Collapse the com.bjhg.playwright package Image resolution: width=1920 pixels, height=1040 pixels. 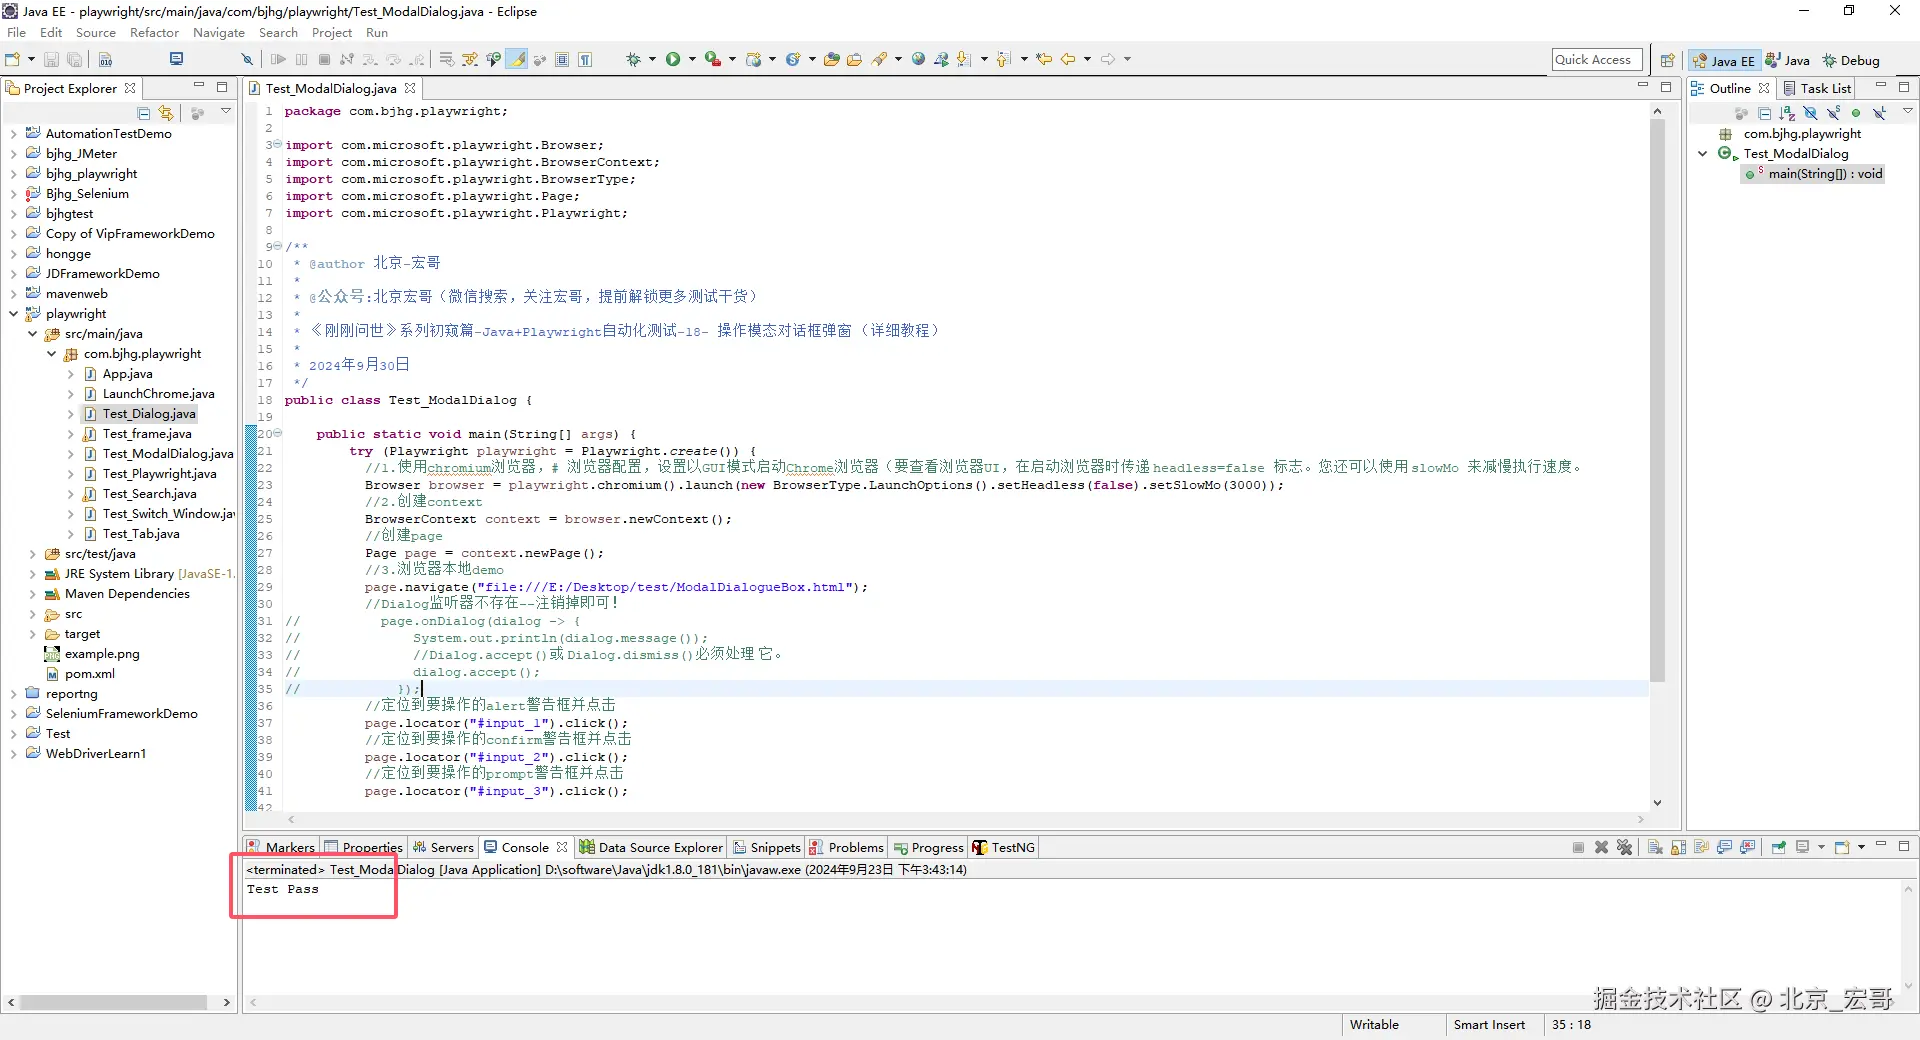[x=51, y=354]
